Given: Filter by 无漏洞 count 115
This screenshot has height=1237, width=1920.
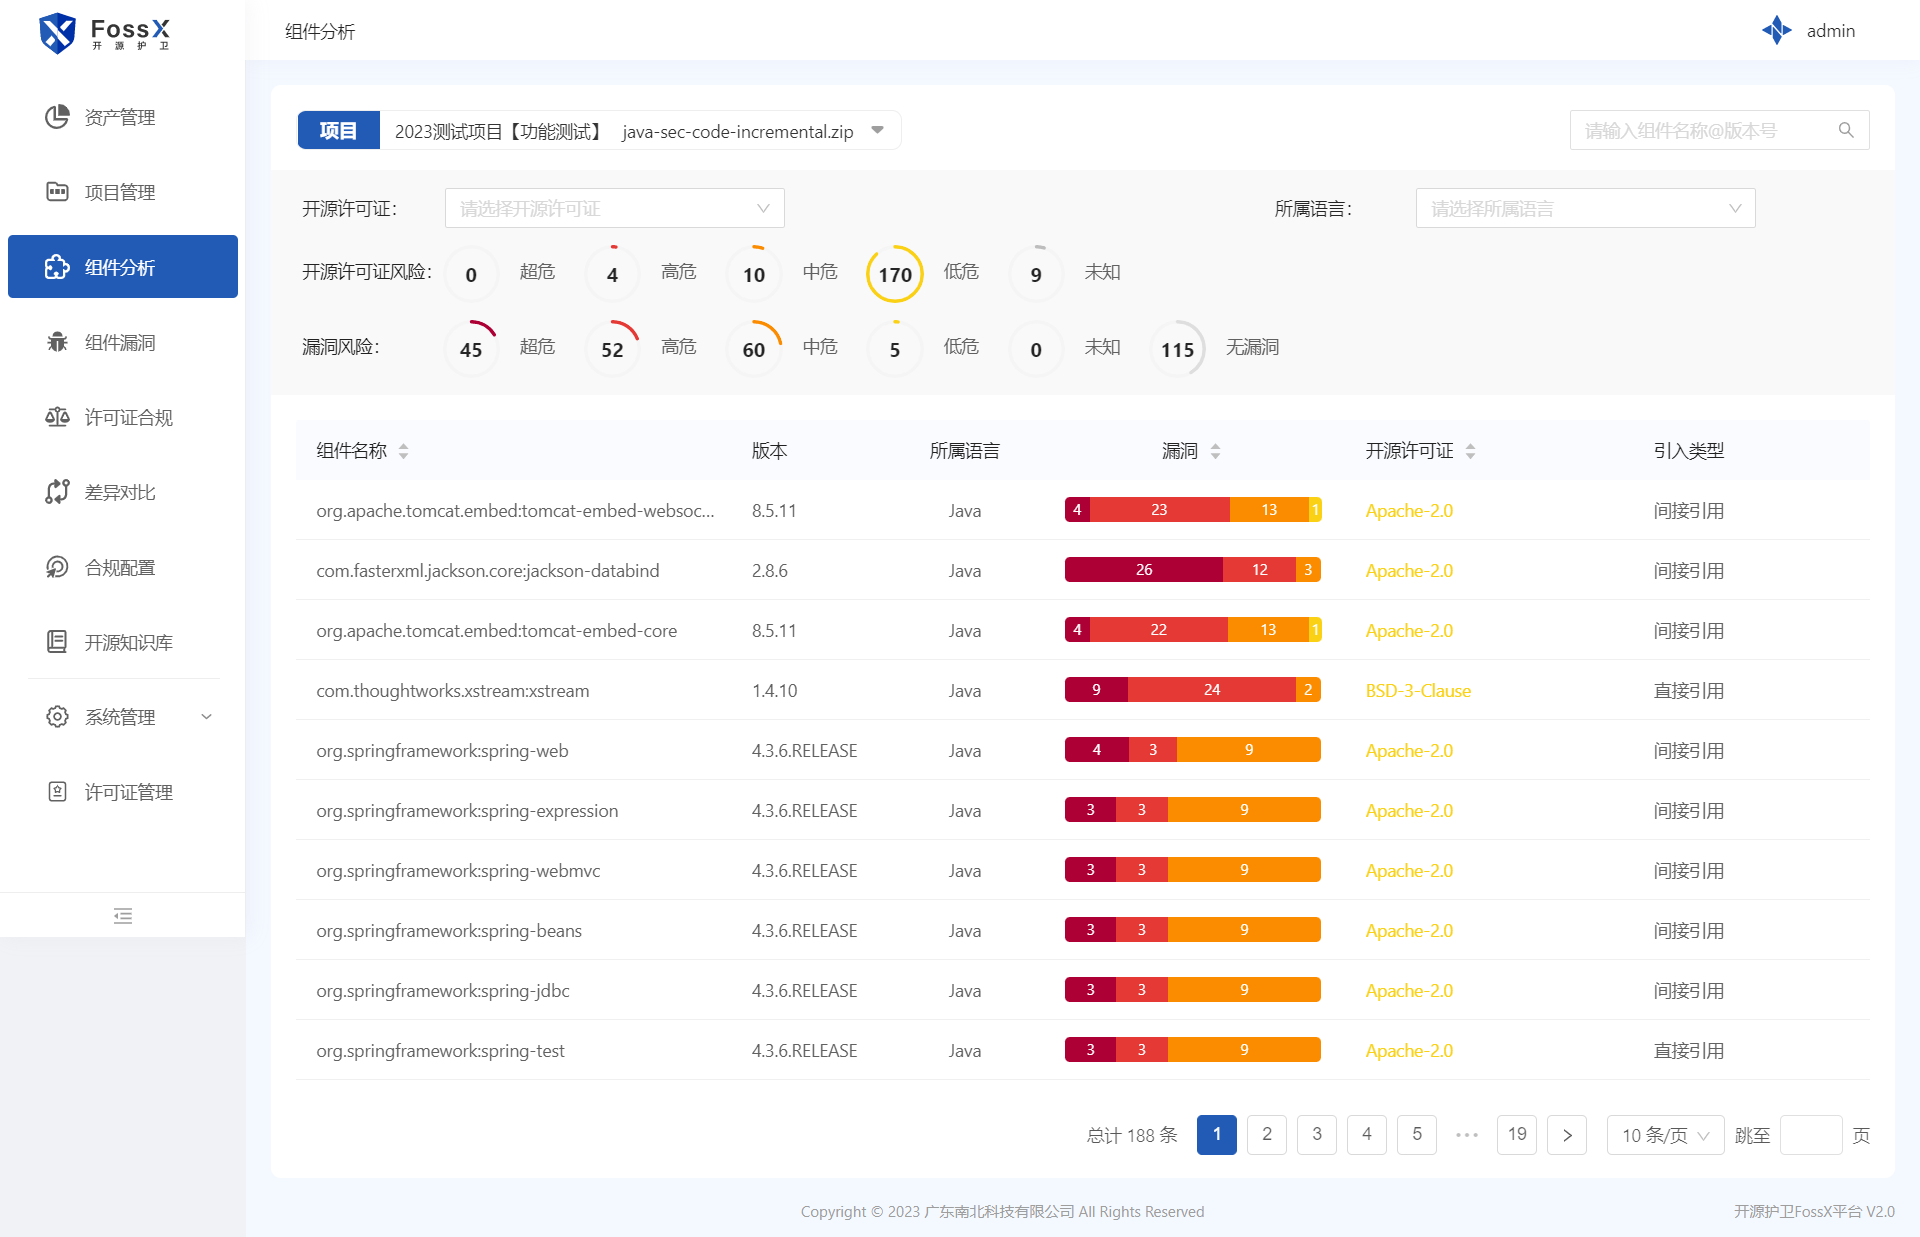Looking at the screenshot, I should (1178, 348).
